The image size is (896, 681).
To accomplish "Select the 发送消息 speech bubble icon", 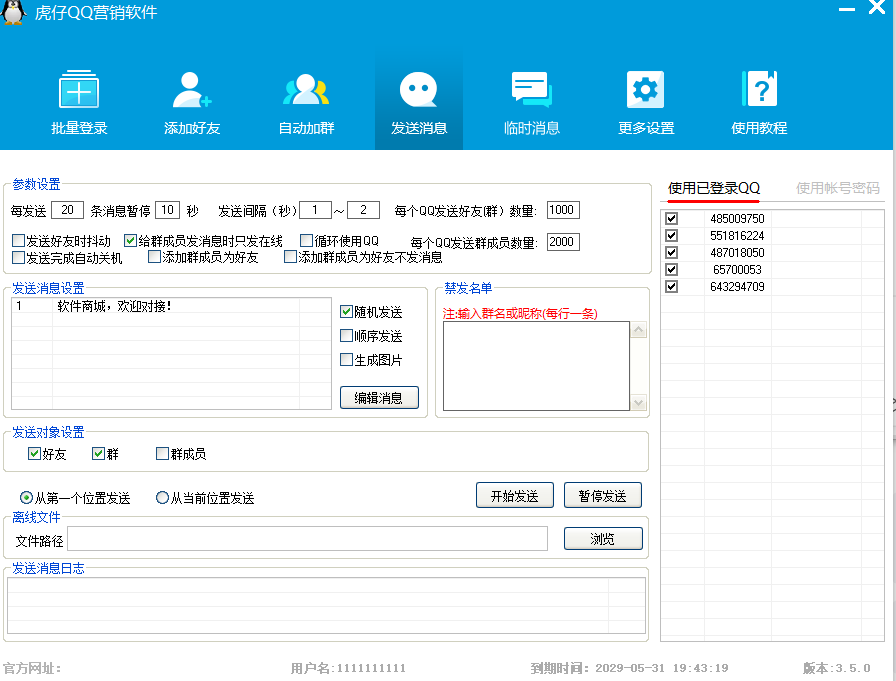I will coord(418,90).
